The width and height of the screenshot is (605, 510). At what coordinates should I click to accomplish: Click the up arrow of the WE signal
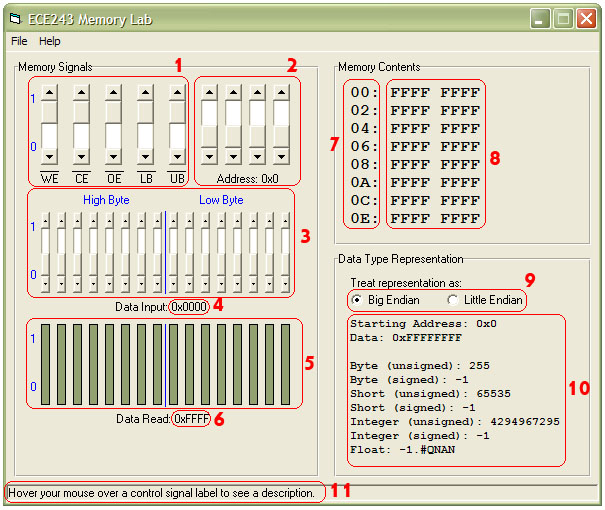tap(49, 93)
